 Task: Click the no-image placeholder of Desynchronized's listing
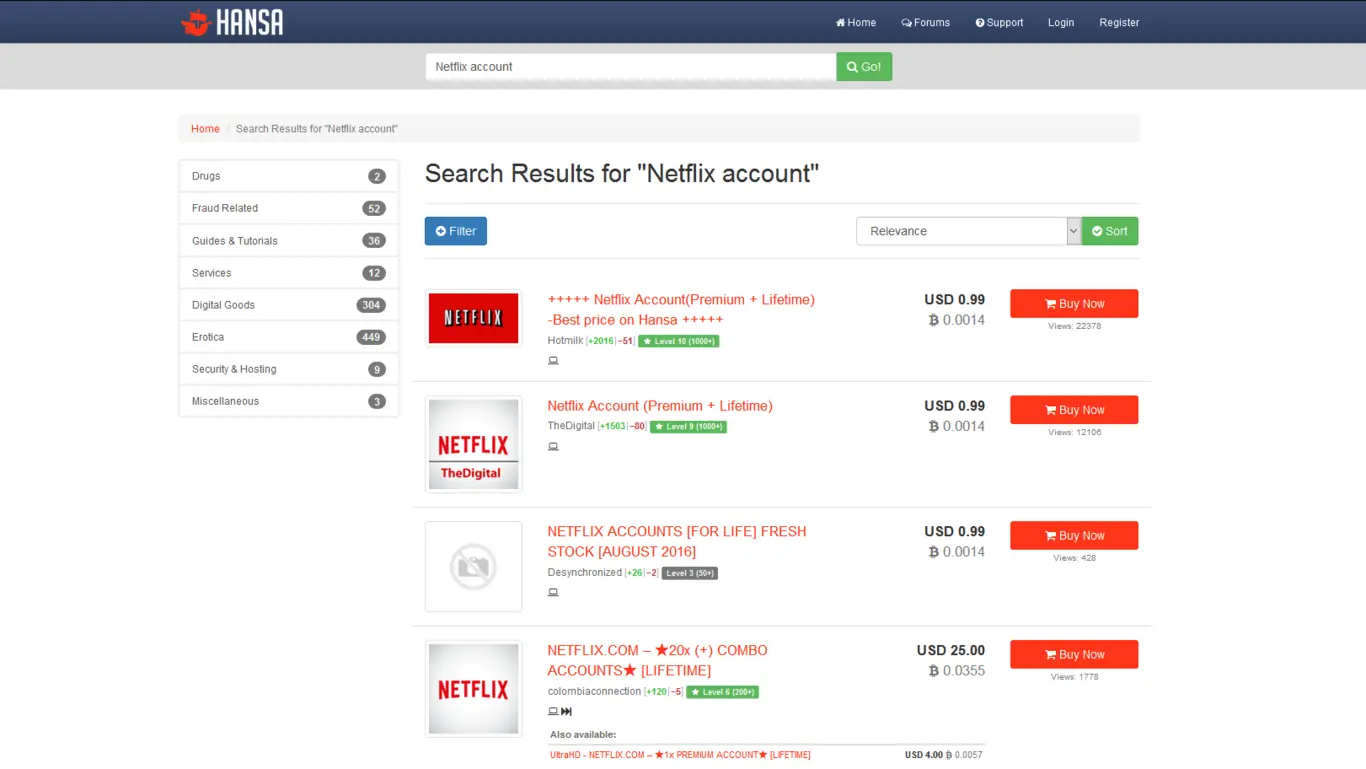point(474,566)
